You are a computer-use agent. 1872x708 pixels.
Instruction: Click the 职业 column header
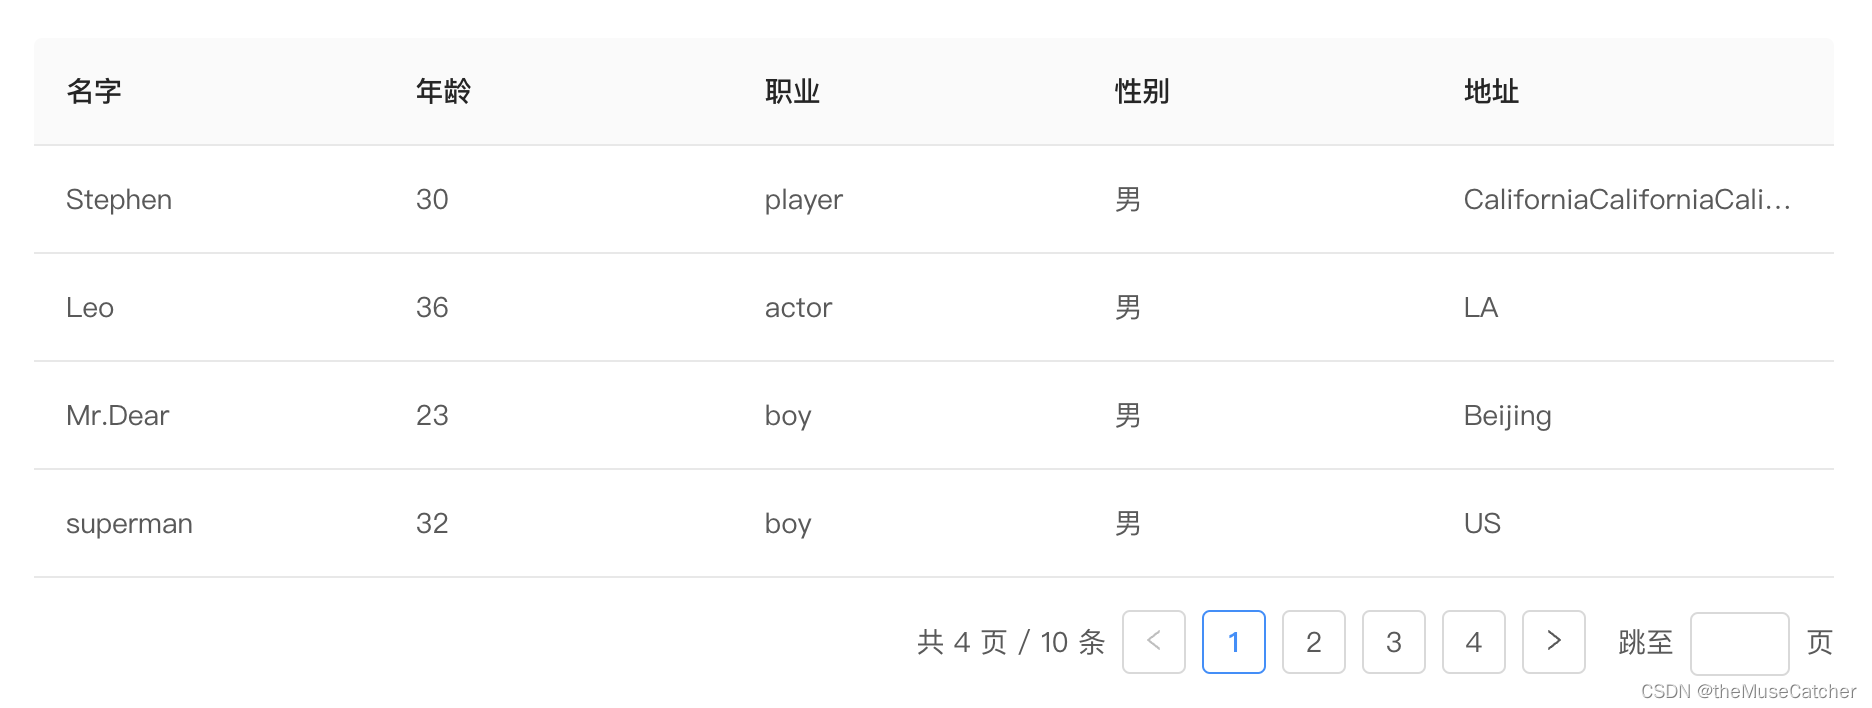tap(791, 91)
